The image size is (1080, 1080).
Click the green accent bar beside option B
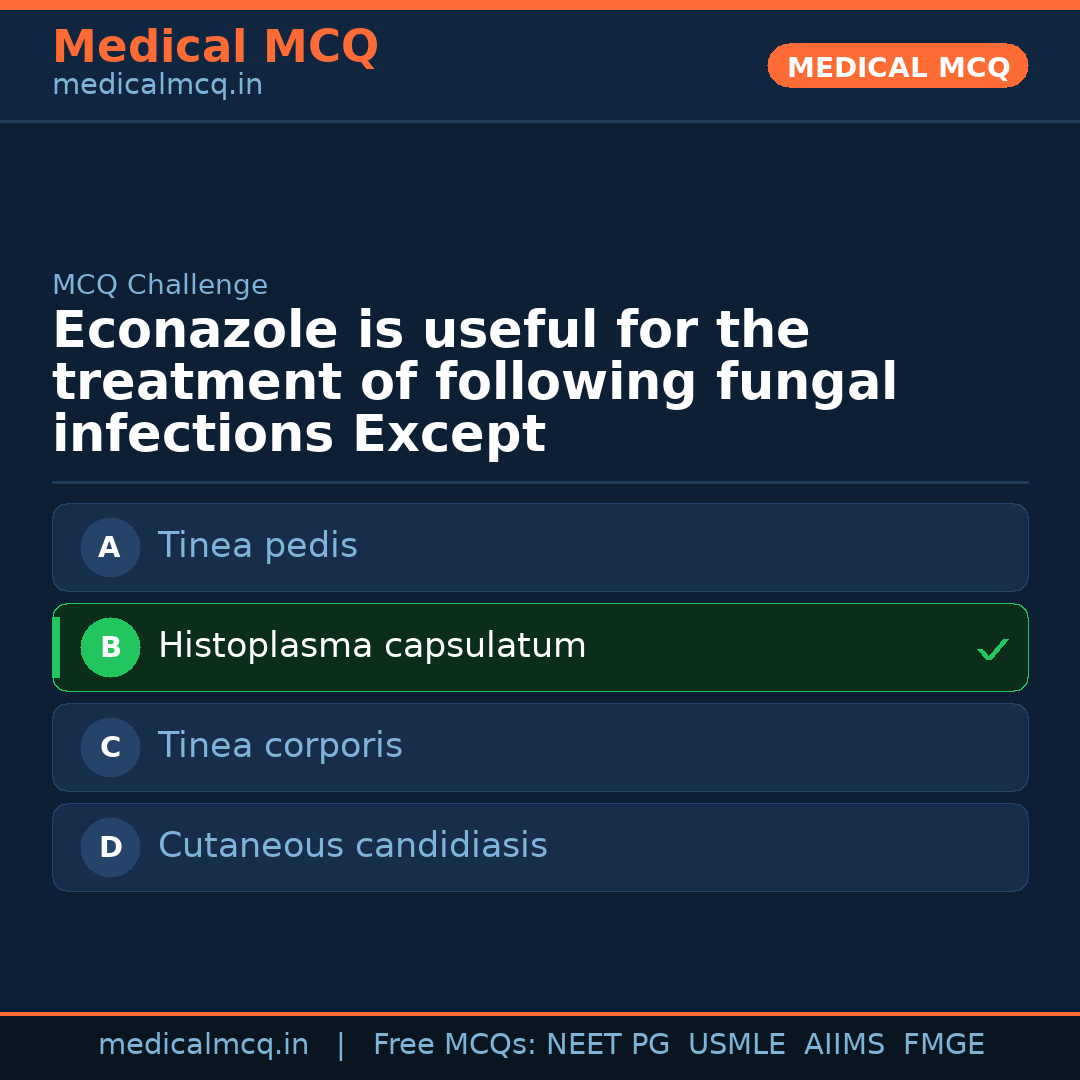[x=56, y=647]
